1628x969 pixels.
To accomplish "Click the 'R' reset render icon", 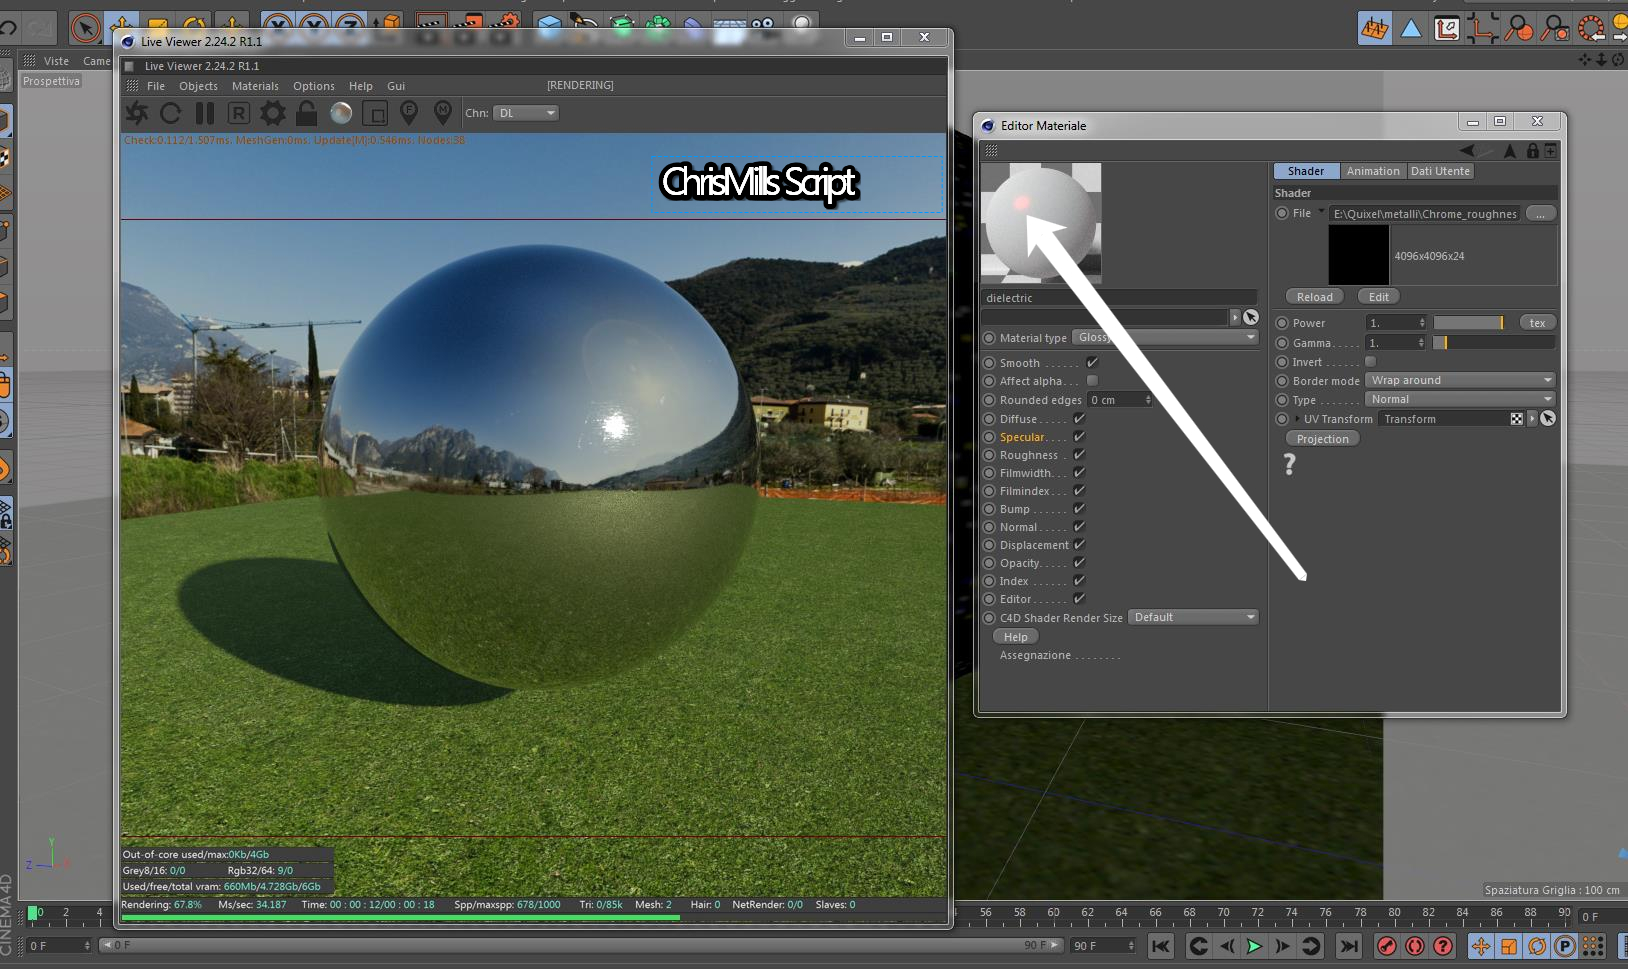I will coord(239,113).
